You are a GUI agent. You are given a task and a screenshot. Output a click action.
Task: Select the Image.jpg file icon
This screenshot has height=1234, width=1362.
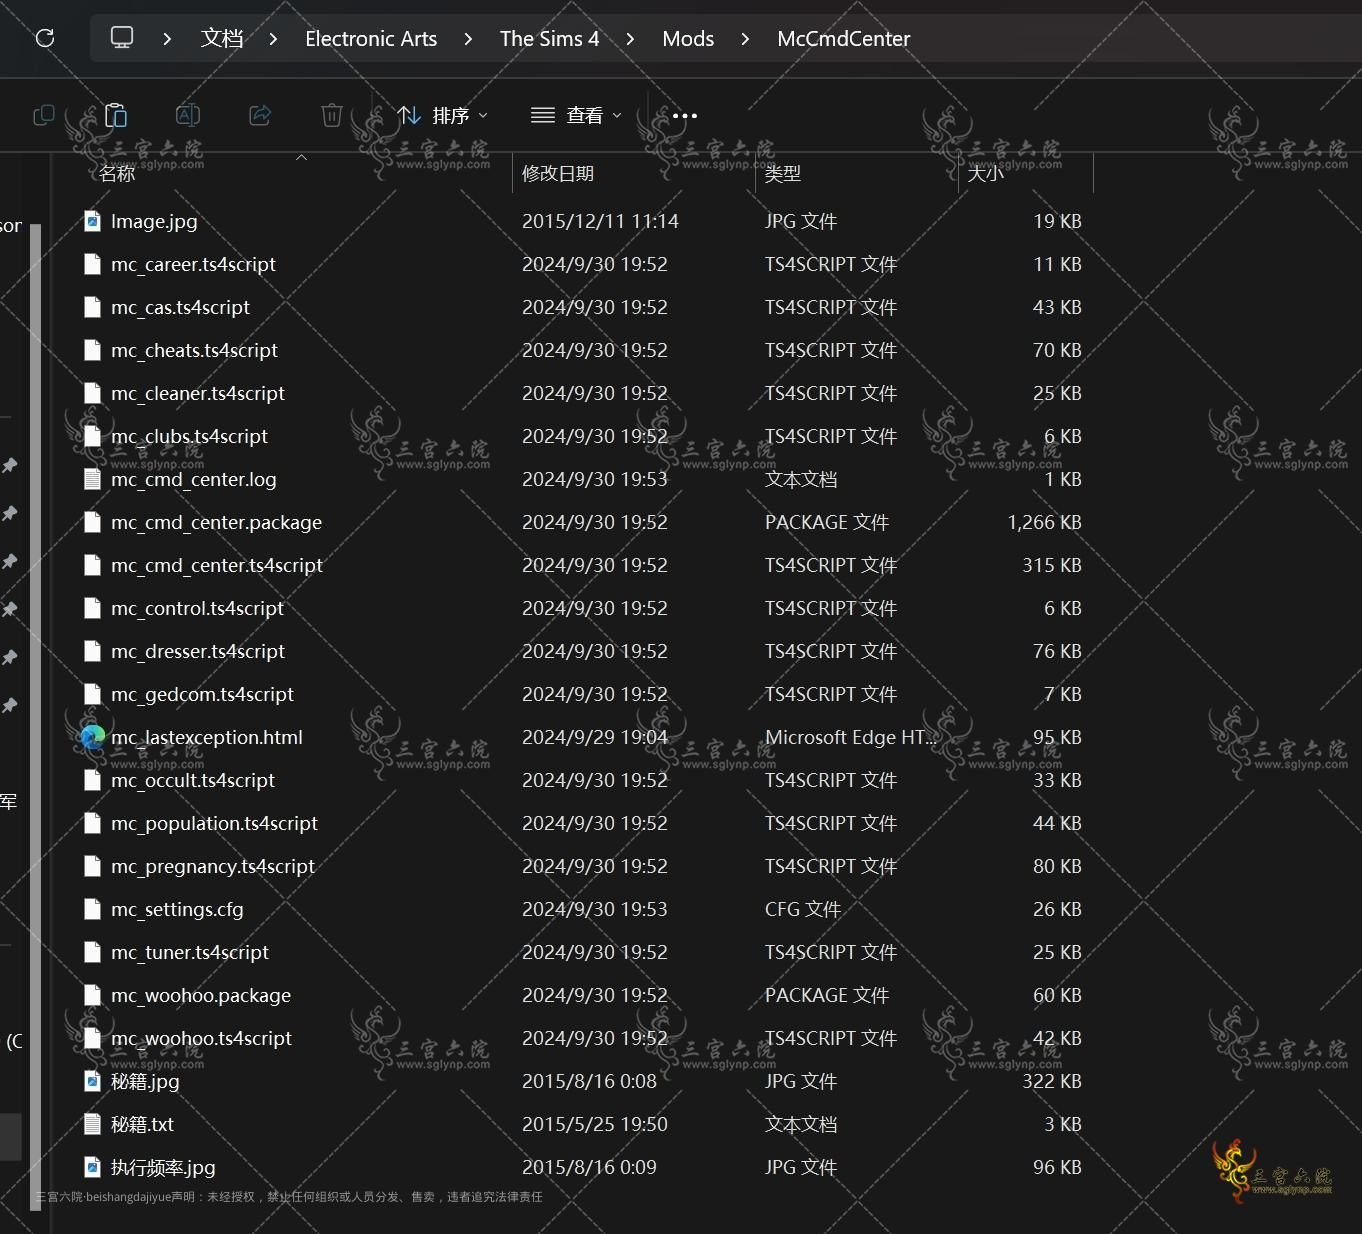pos(92,221)
